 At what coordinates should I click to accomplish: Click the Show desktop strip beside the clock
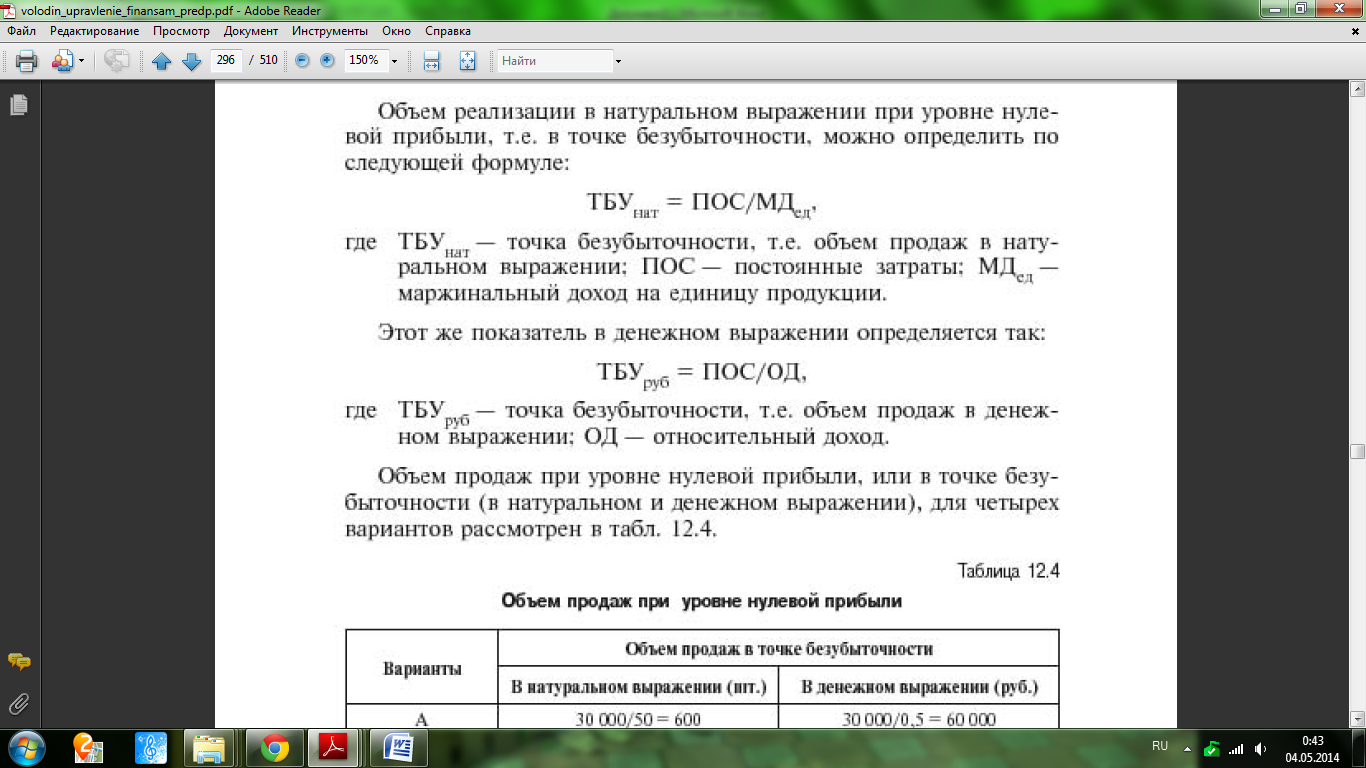pos(1359,748)
